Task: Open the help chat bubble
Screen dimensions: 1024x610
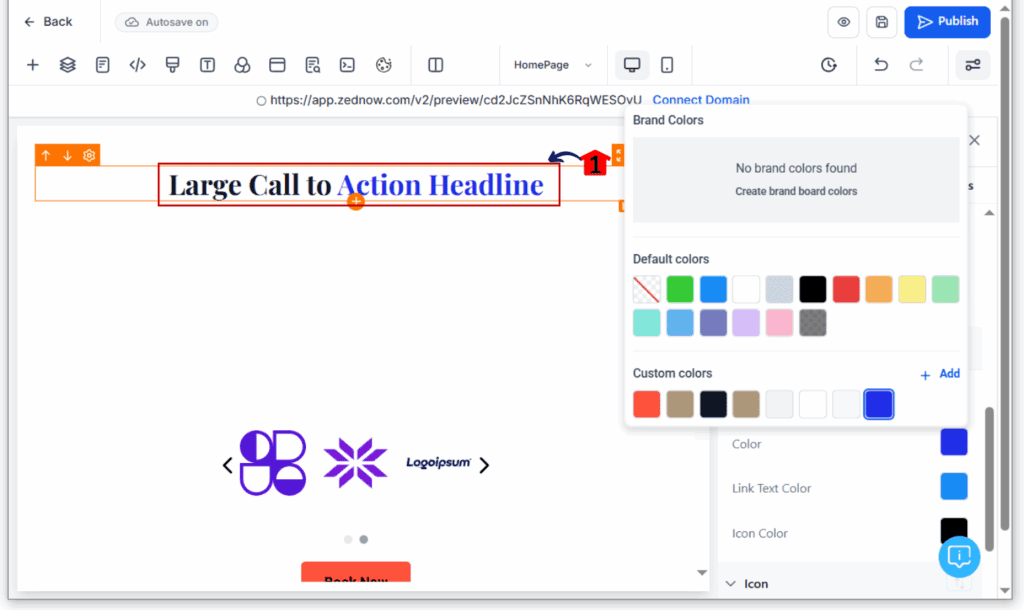Action: 959,556
